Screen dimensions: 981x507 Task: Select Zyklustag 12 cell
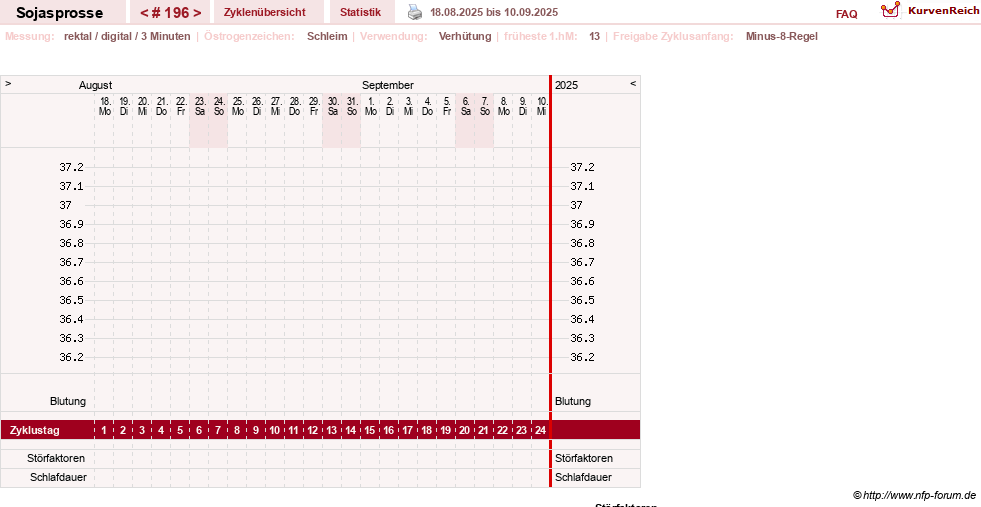(x=313, y=430)
